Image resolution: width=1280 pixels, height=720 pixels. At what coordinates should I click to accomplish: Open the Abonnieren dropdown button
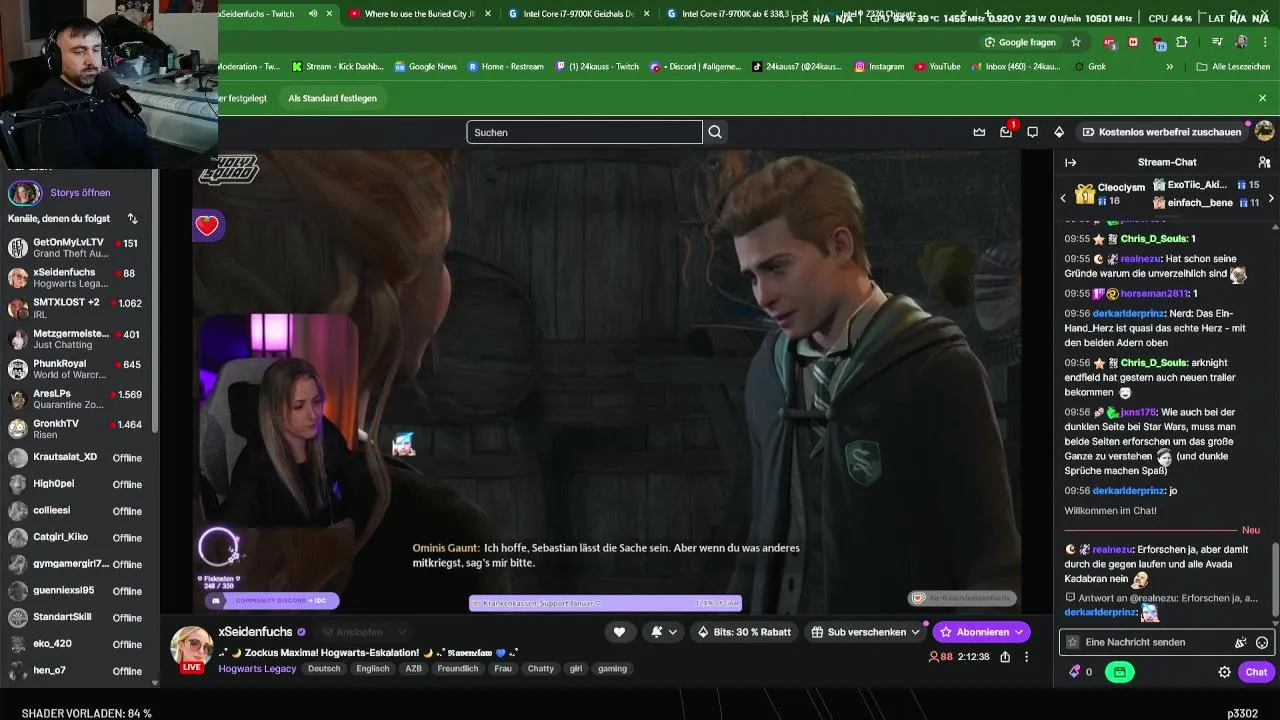click(981, 632)
